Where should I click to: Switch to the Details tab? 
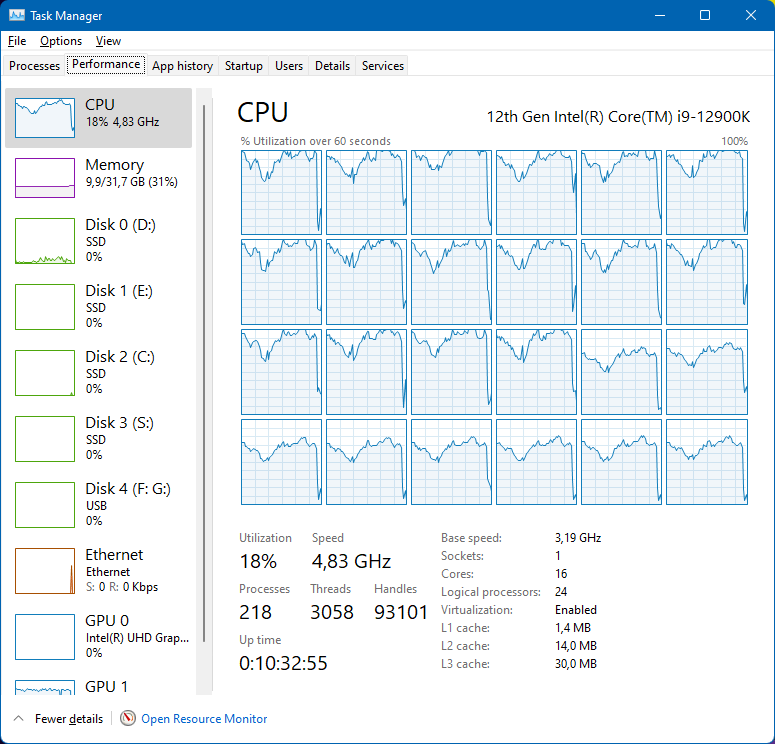332,66
